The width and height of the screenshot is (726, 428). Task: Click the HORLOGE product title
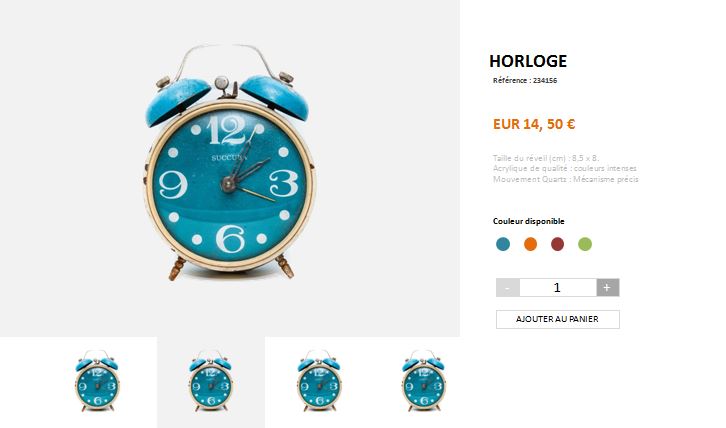tap(528, 61)
